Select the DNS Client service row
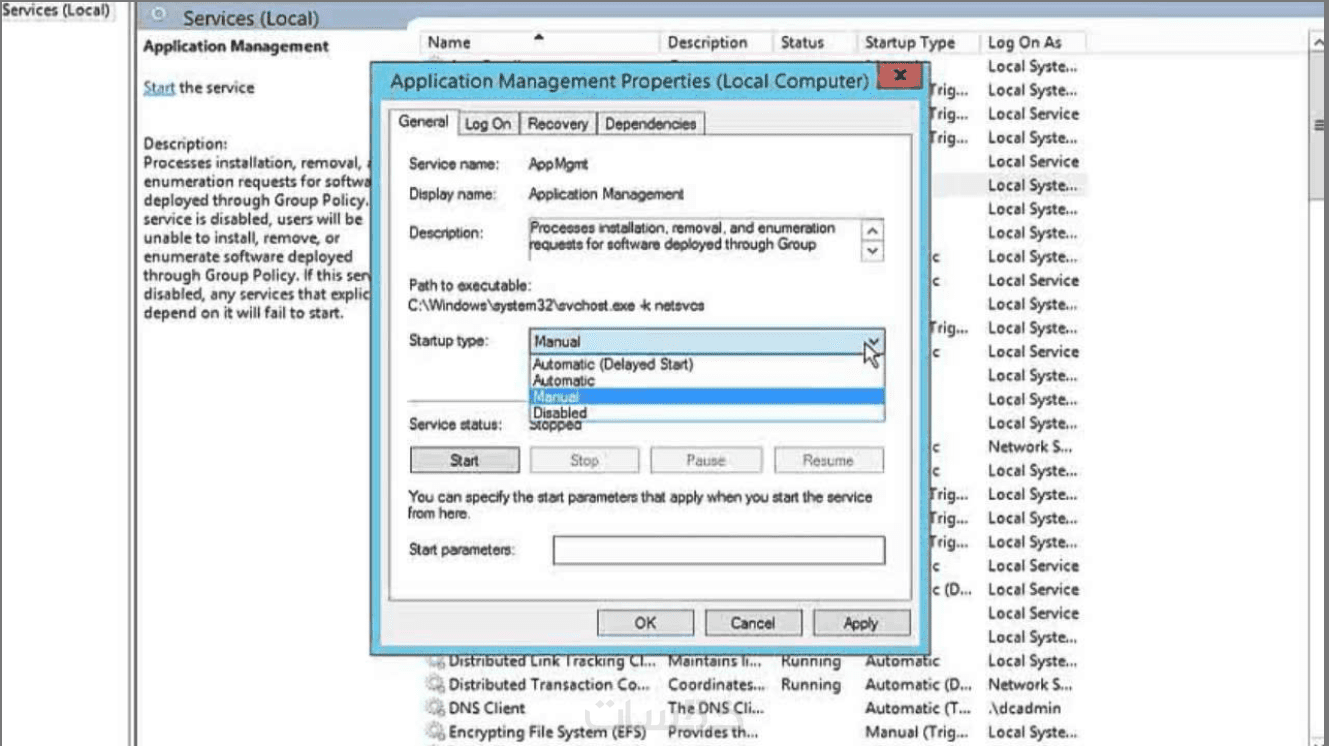Viewport: 1329px width, 746px height. 755,709
